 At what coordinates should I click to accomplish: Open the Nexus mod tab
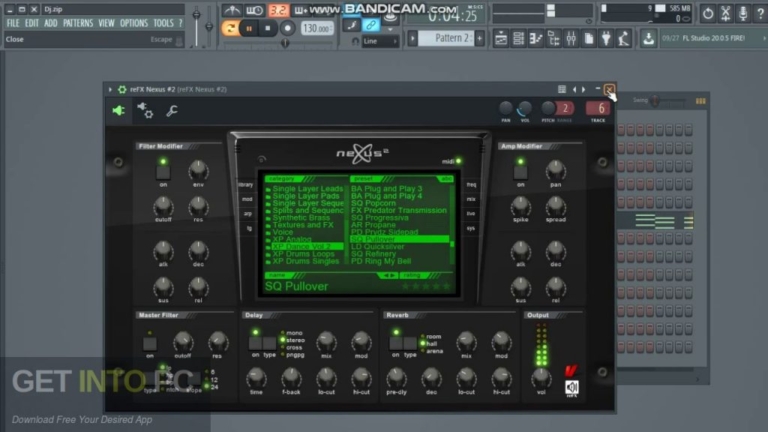coord(247,199)
